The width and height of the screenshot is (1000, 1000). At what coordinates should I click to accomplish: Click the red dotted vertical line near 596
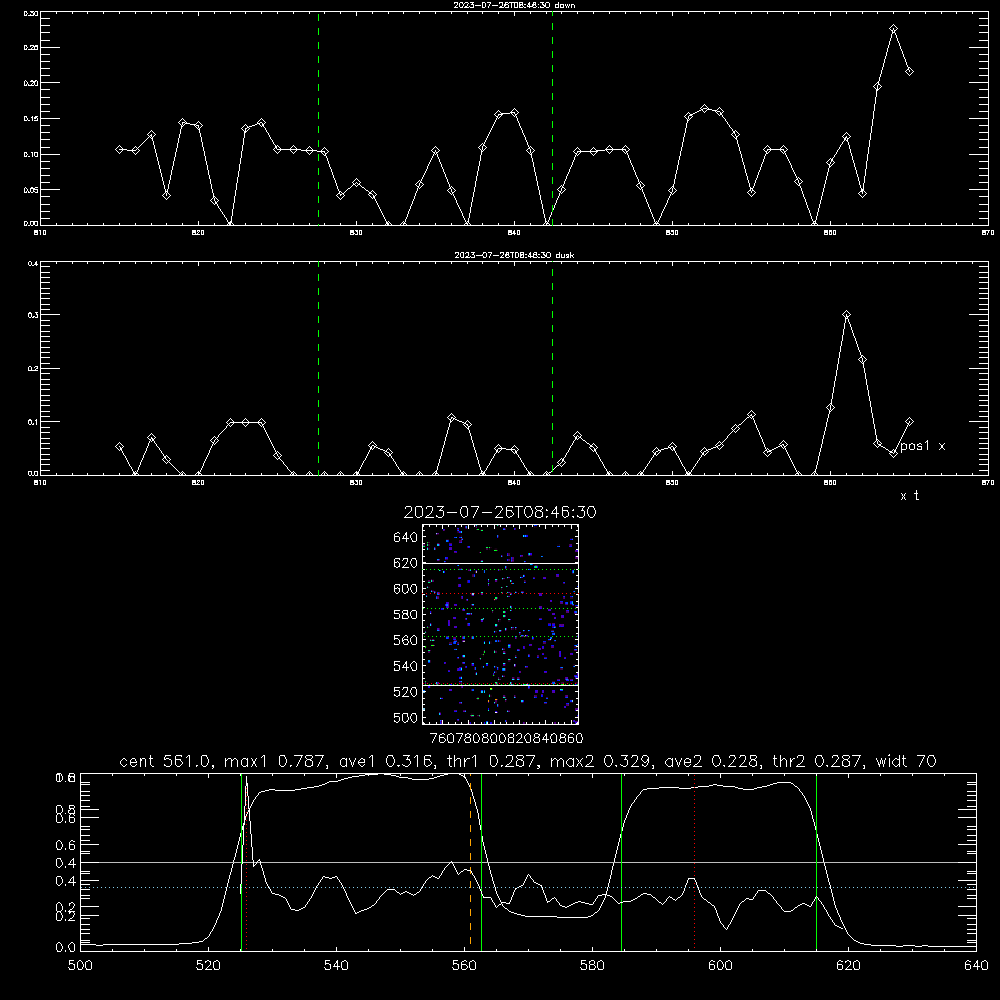[695, 861]
